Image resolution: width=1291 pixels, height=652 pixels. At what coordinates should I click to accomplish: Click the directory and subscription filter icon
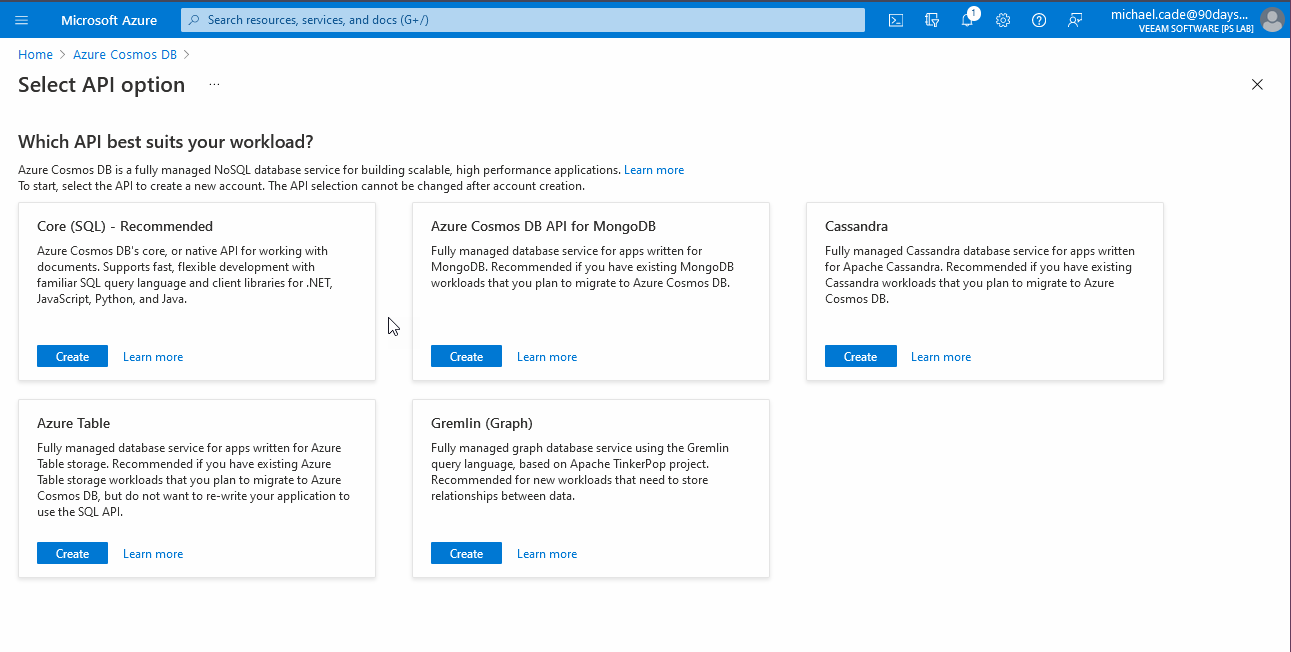click(x=932, y=19)
